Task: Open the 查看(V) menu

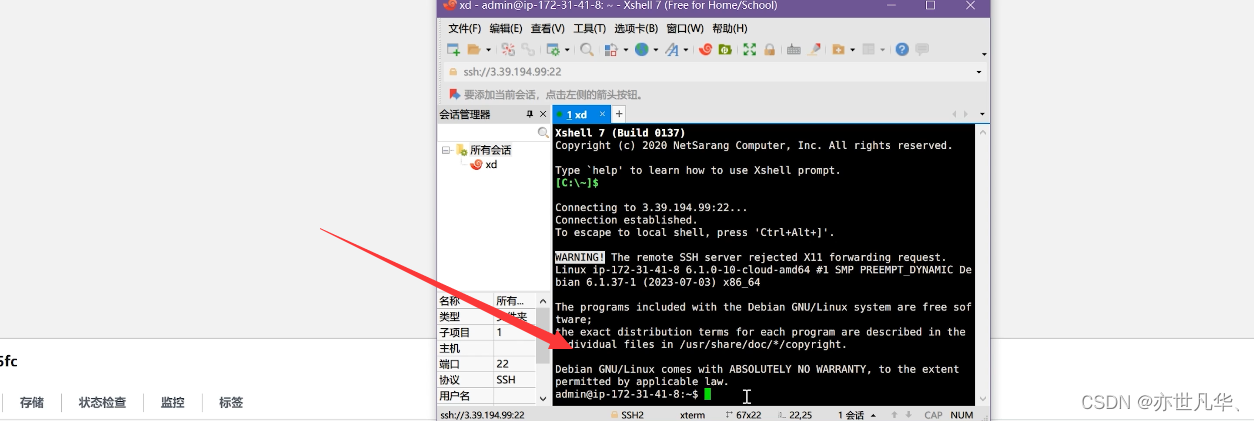Action: pyautogui.click(x=548, y=29)
